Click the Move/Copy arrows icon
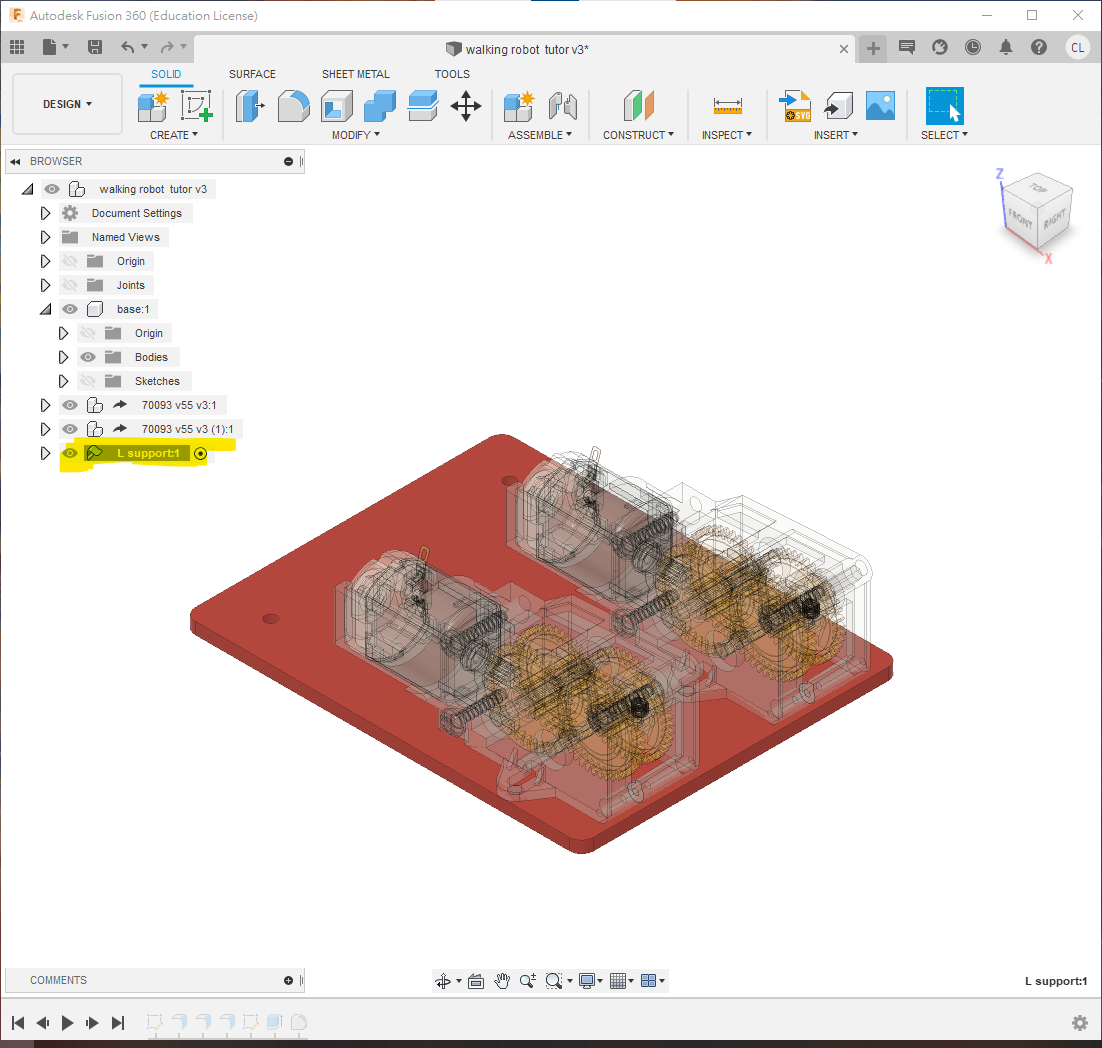The height and width of the screenshot is (1048, 1102). [466, 105]
